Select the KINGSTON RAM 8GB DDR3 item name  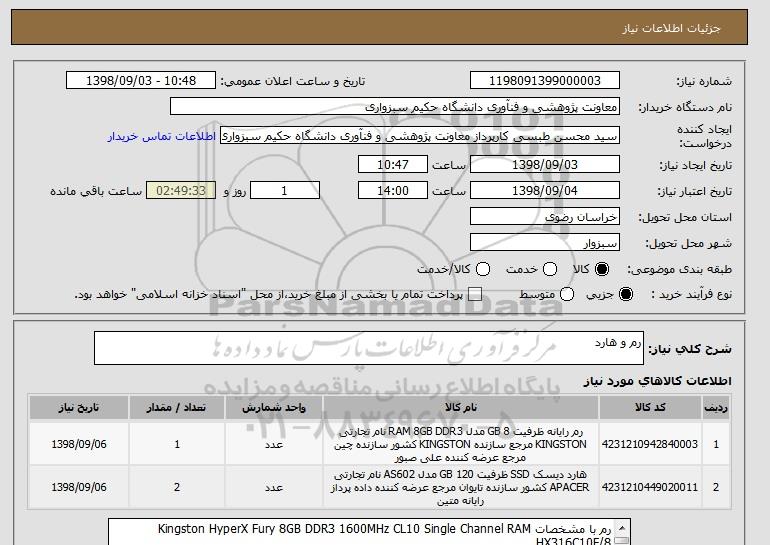click(461, 444)
